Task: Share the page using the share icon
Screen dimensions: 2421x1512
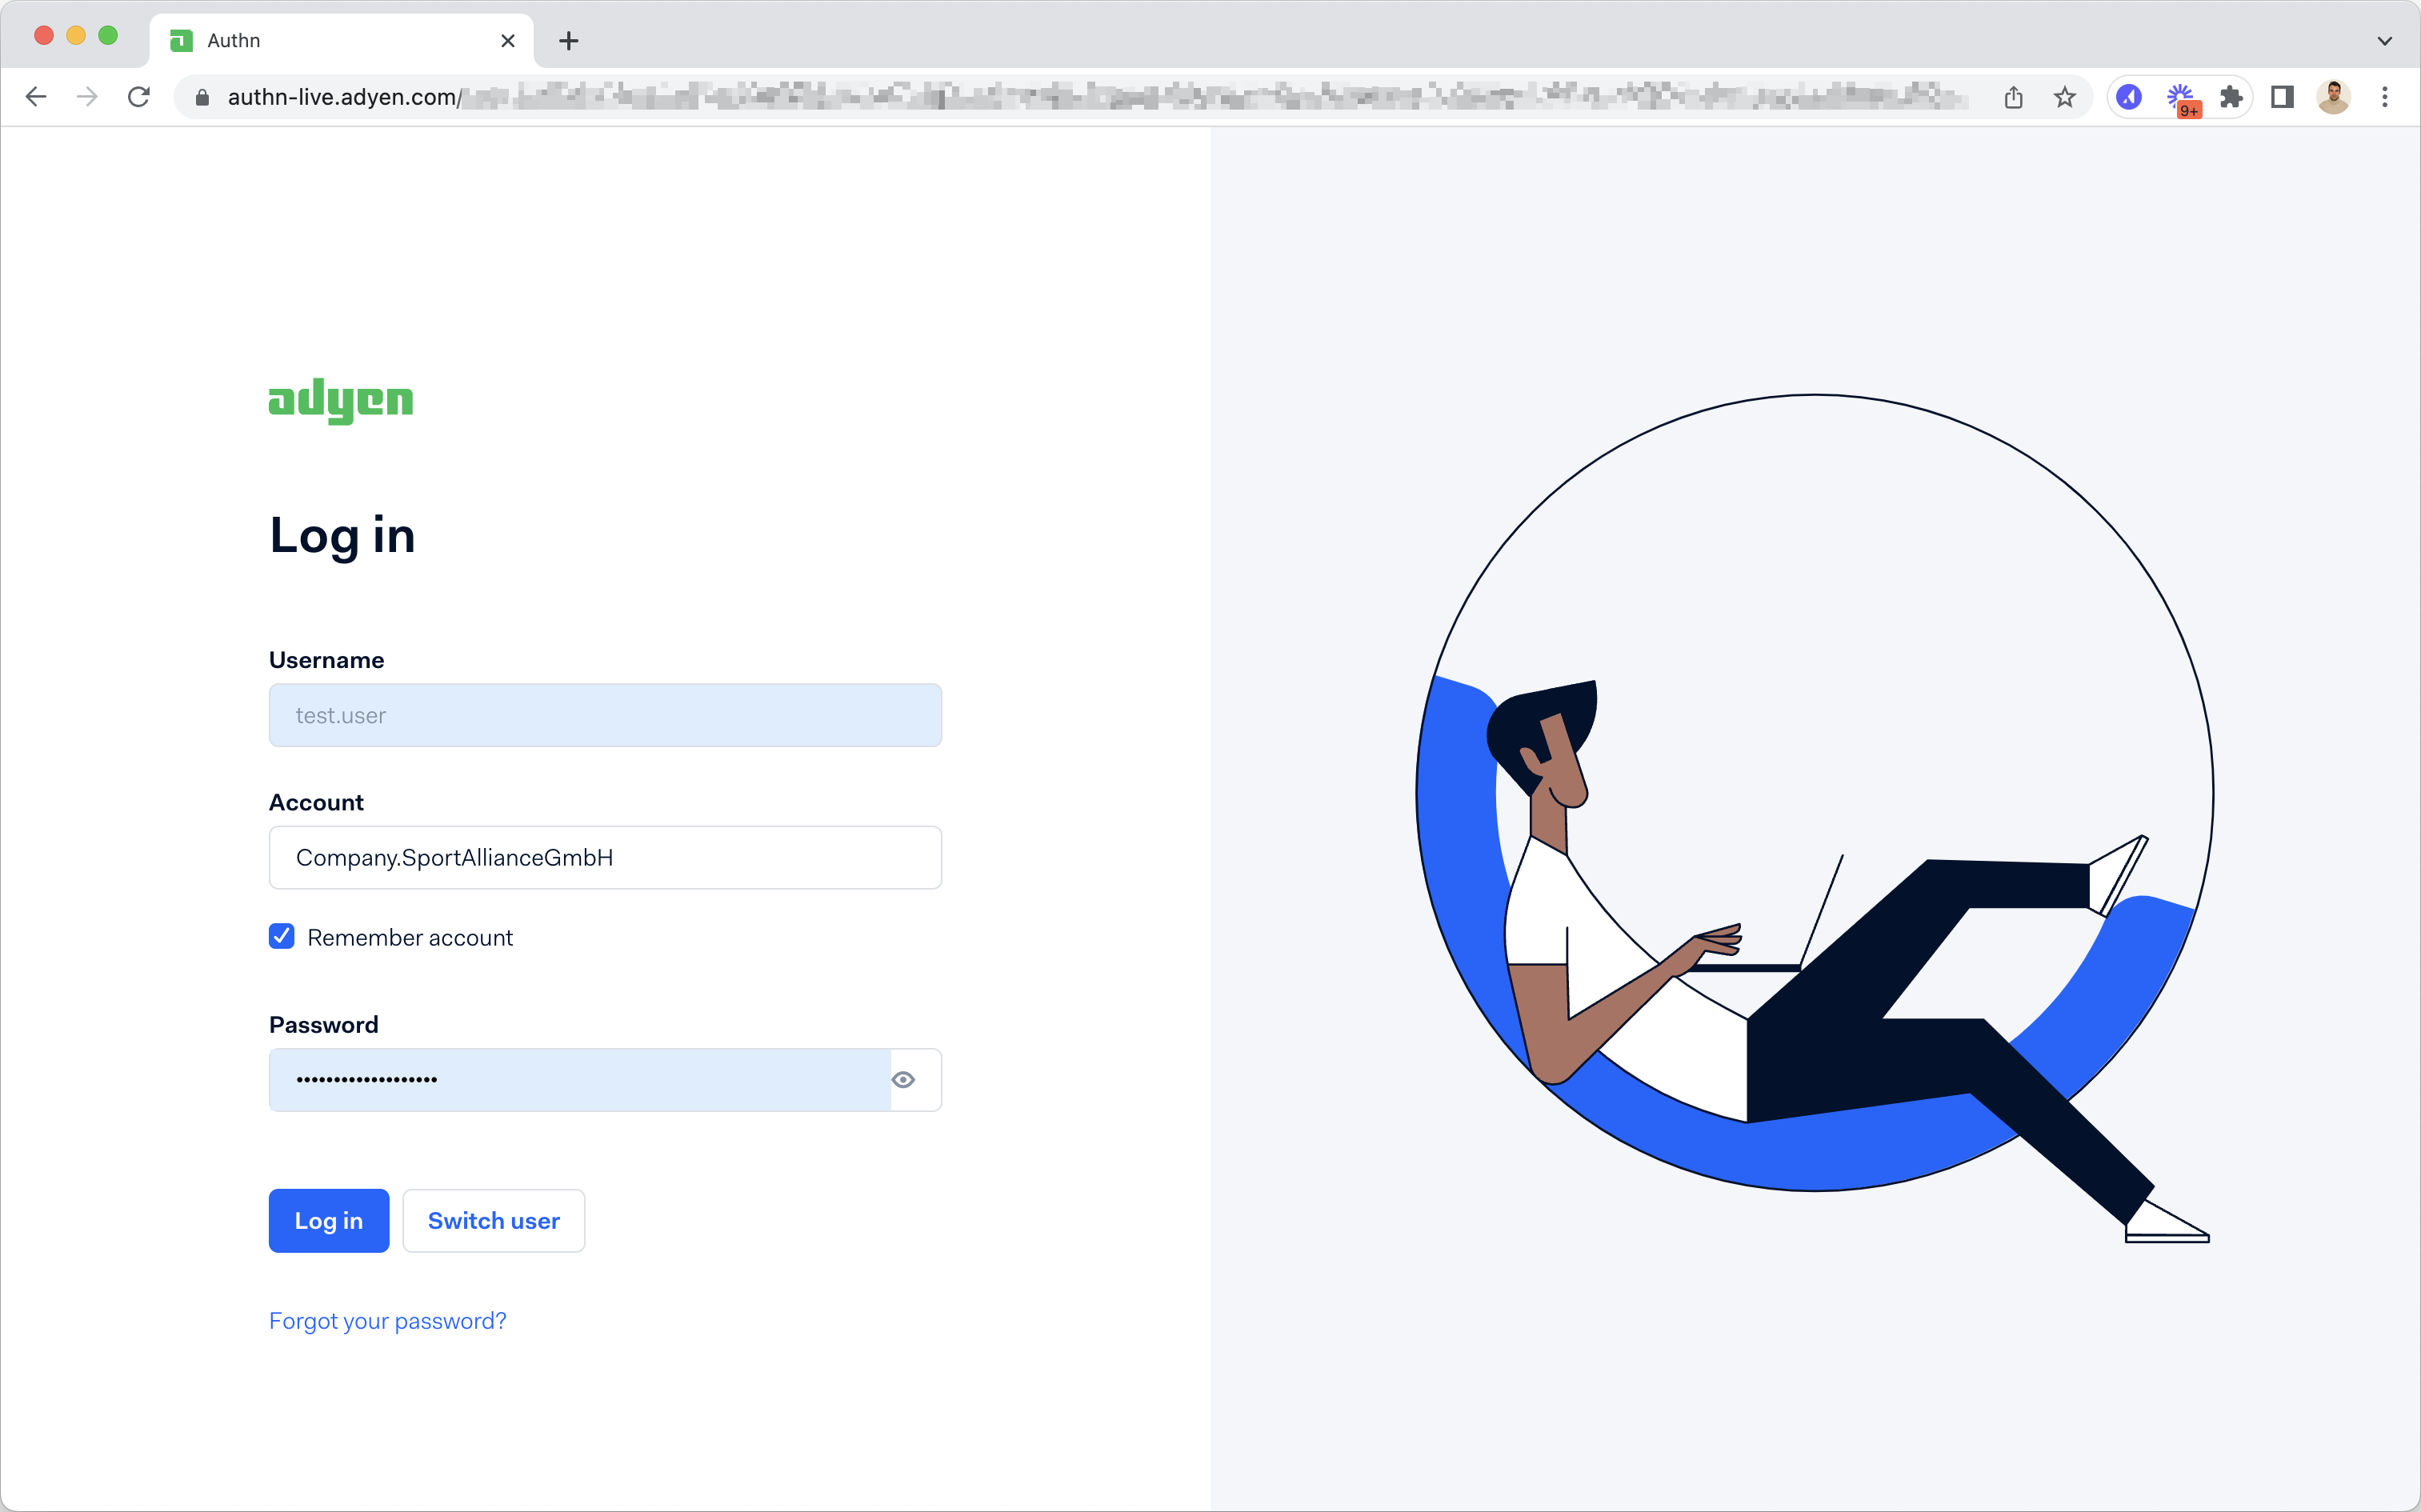Action: [2014, 96]
